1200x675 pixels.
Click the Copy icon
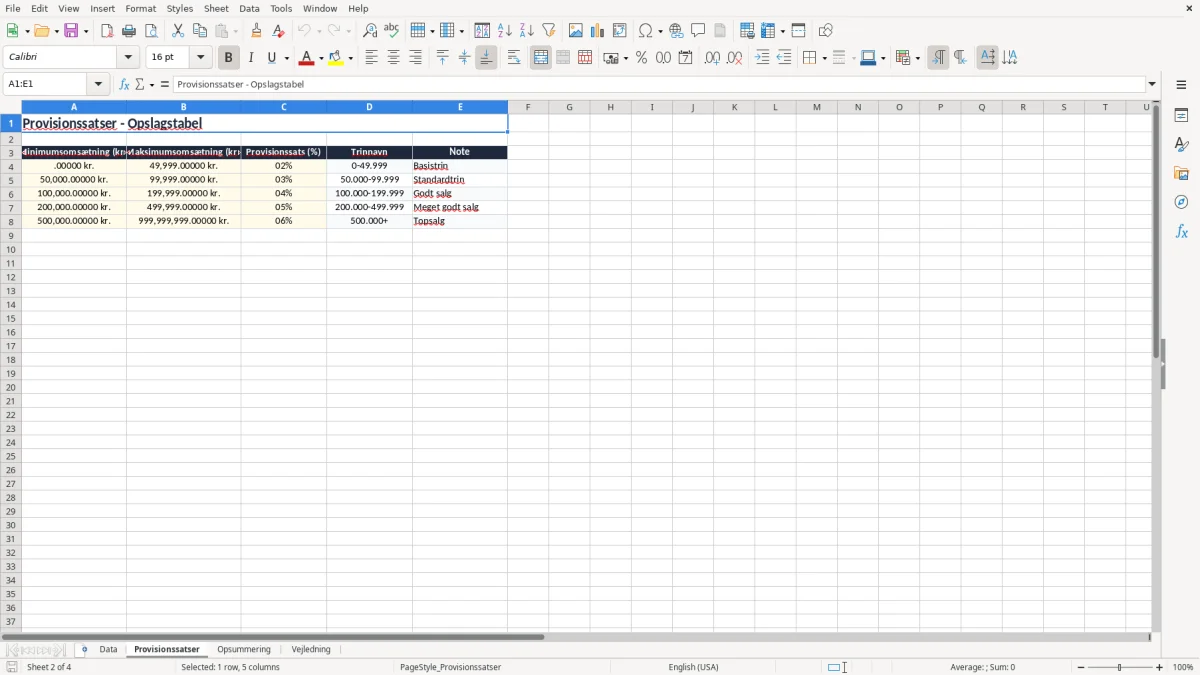(x=200, y=31)
